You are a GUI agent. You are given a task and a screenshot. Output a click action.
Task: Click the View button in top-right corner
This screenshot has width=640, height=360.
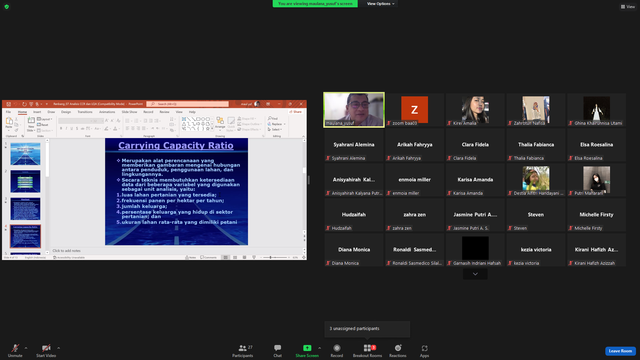[628, 7]
